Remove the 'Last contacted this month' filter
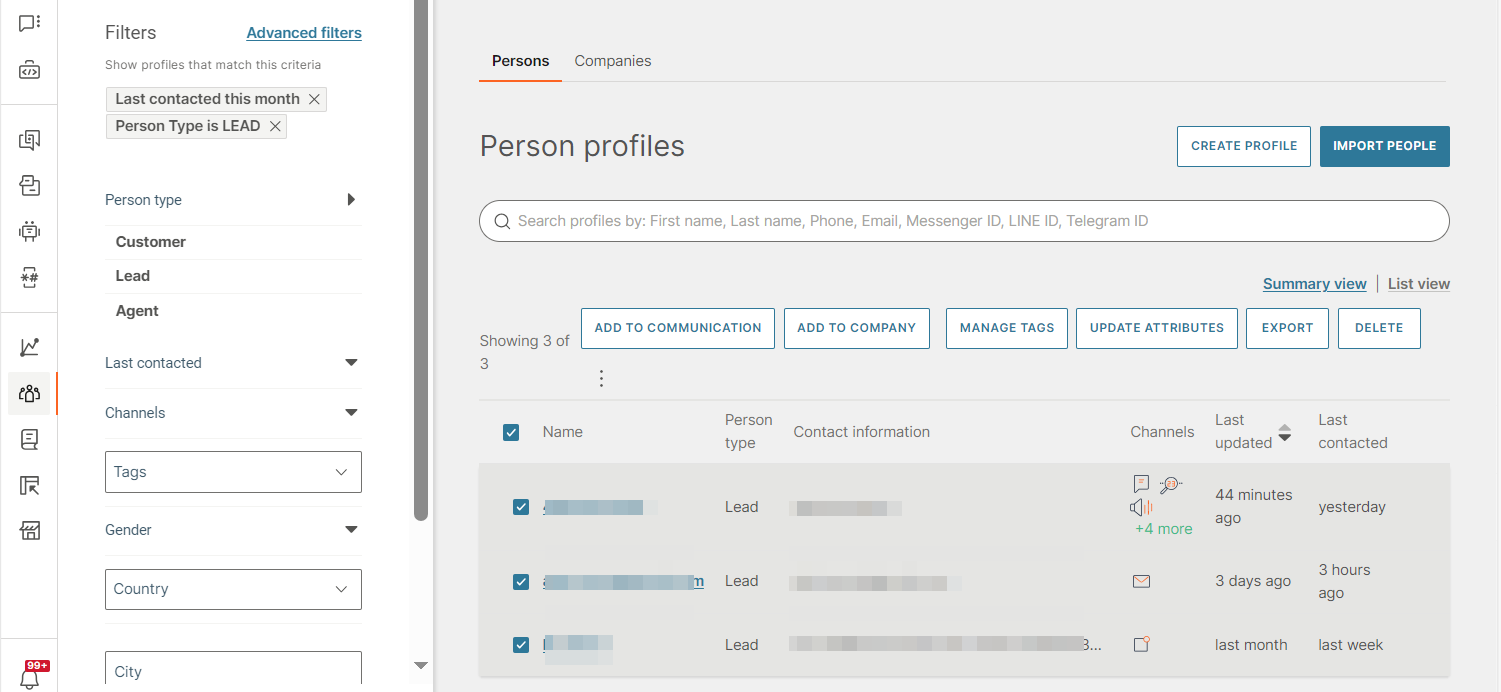The height and width of the screenshot is (692, 1501). click(x=314, y=99)
